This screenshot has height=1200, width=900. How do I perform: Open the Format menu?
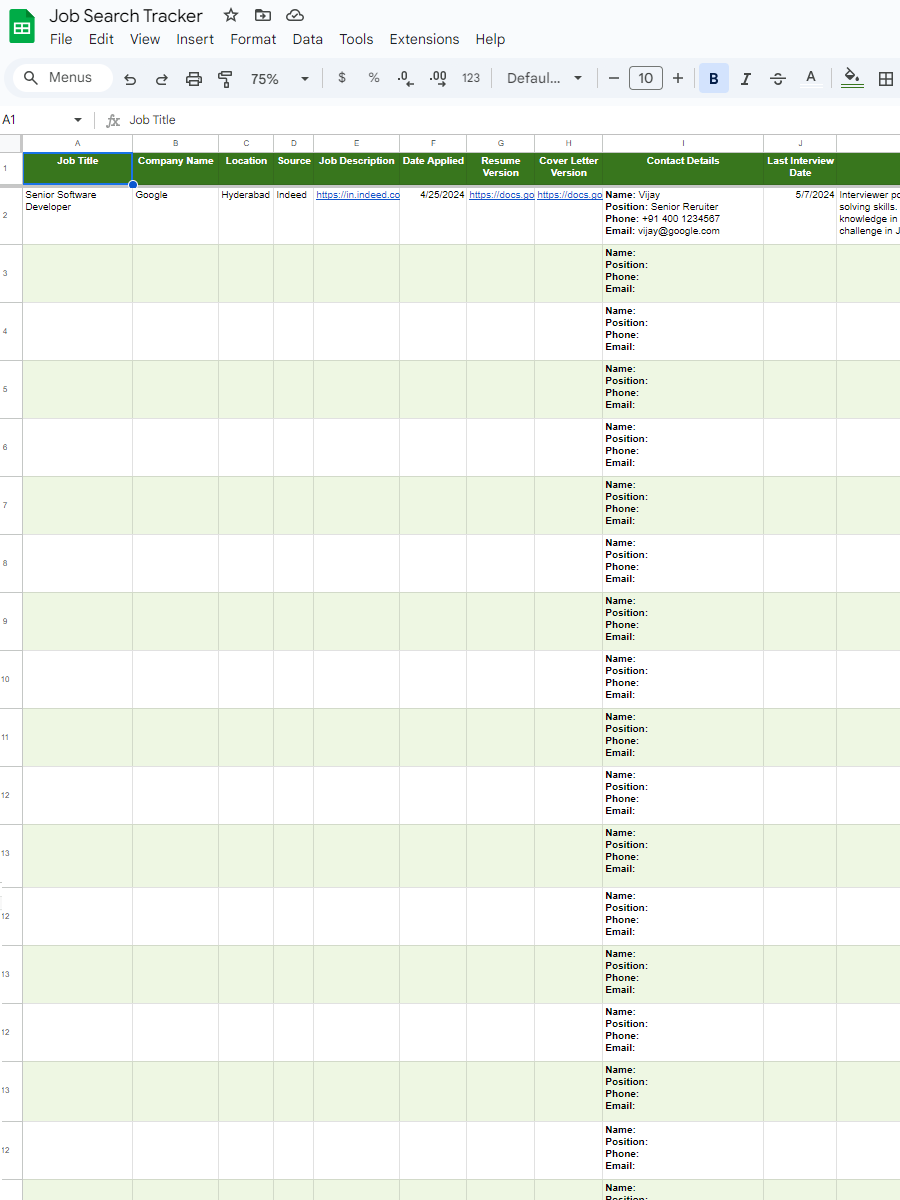point(253,39)
